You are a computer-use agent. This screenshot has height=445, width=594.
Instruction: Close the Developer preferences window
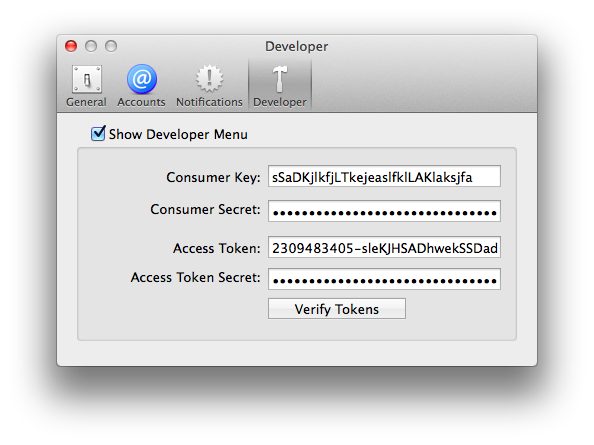(x=71, y=46)
